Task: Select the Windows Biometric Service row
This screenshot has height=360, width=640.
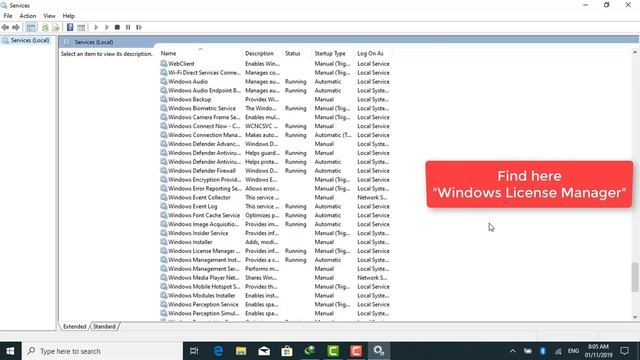Action: pos(275,108)
